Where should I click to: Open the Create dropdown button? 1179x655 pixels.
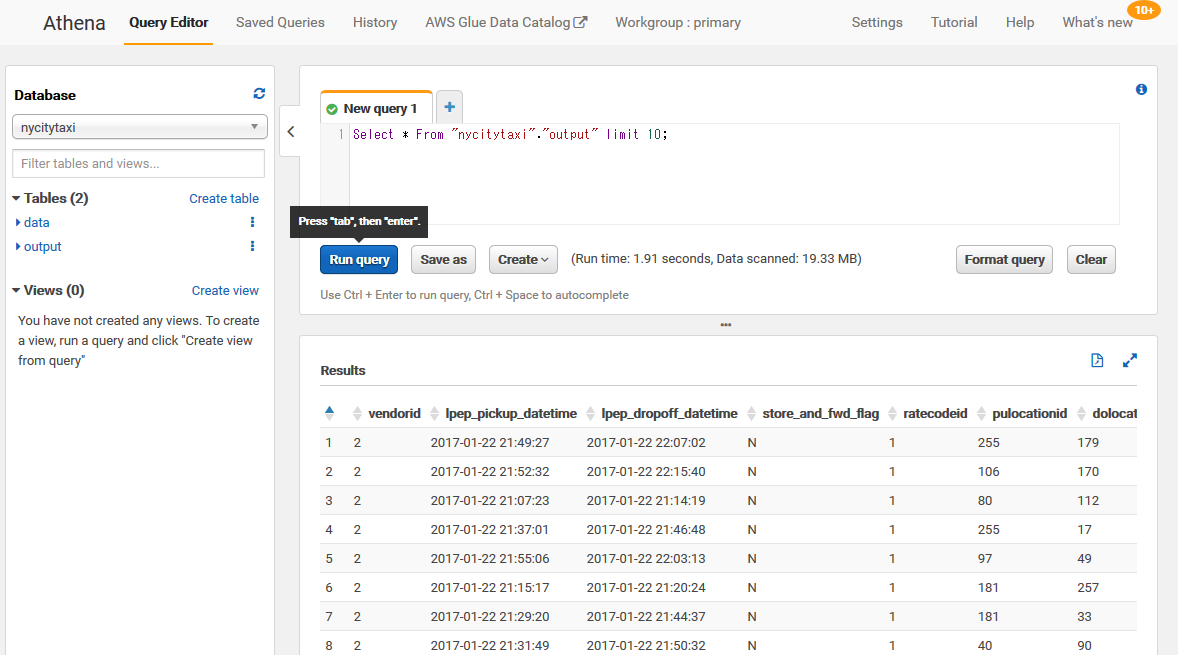tap(523, 259)
